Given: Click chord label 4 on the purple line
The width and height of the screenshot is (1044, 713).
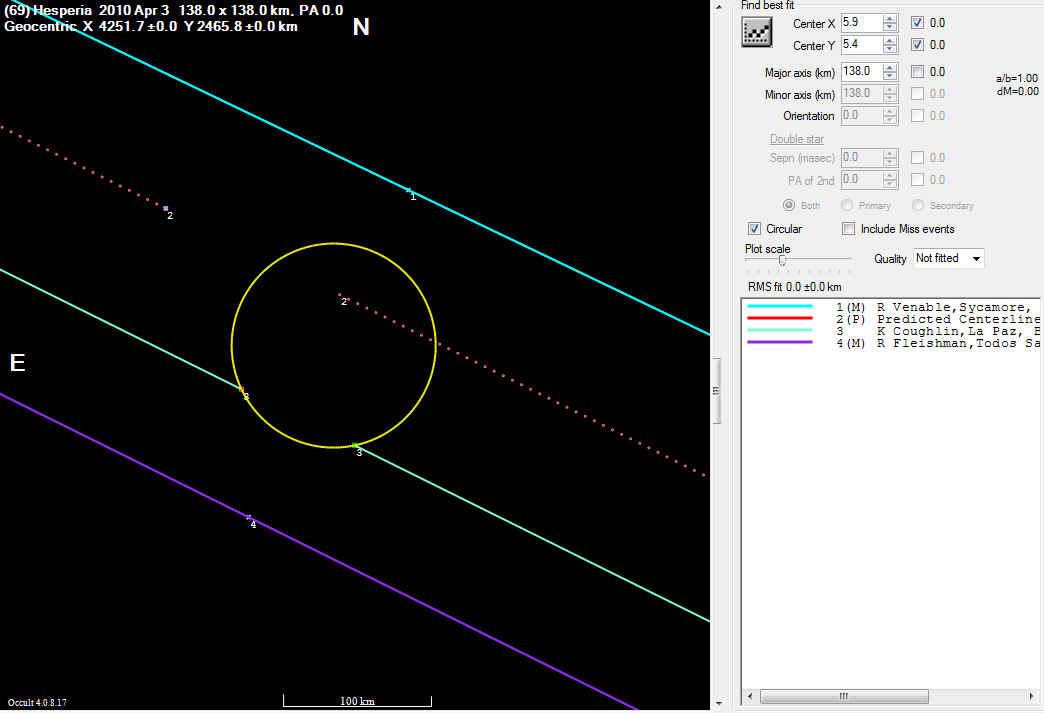Looking at the screenshot, I should click(253, 525).
